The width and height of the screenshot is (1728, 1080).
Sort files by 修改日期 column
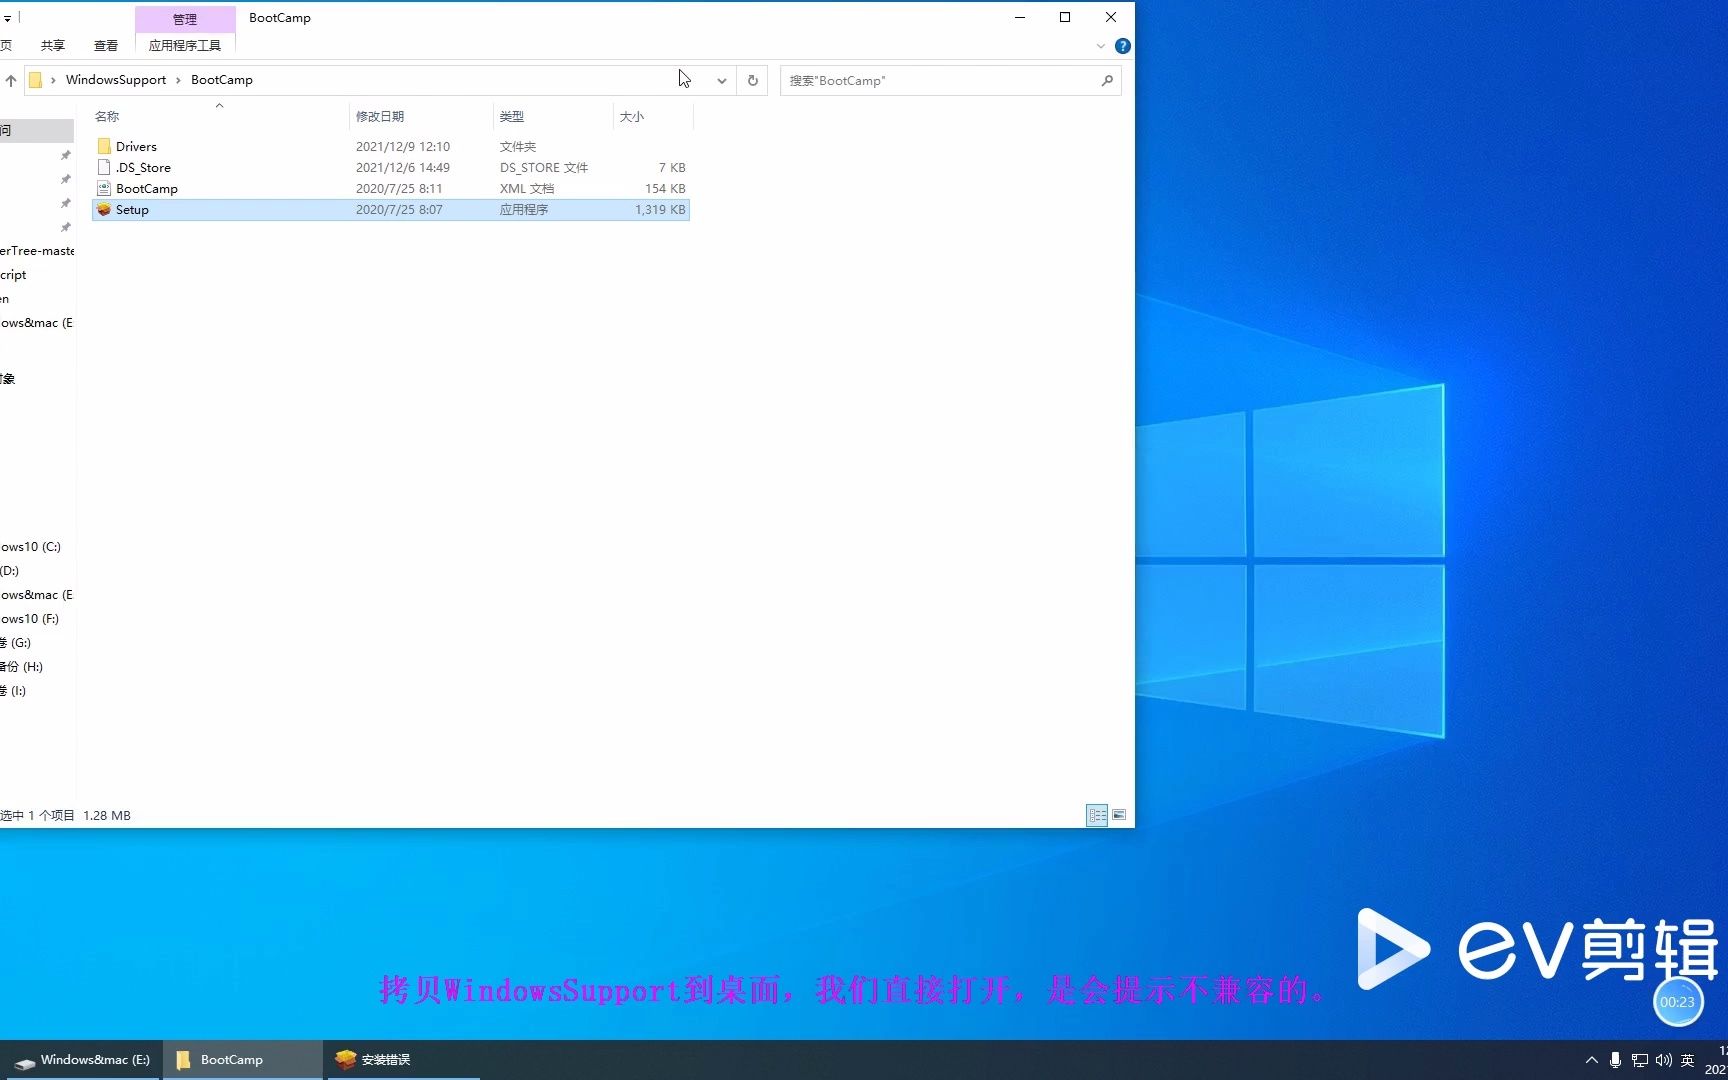(380, 117)
